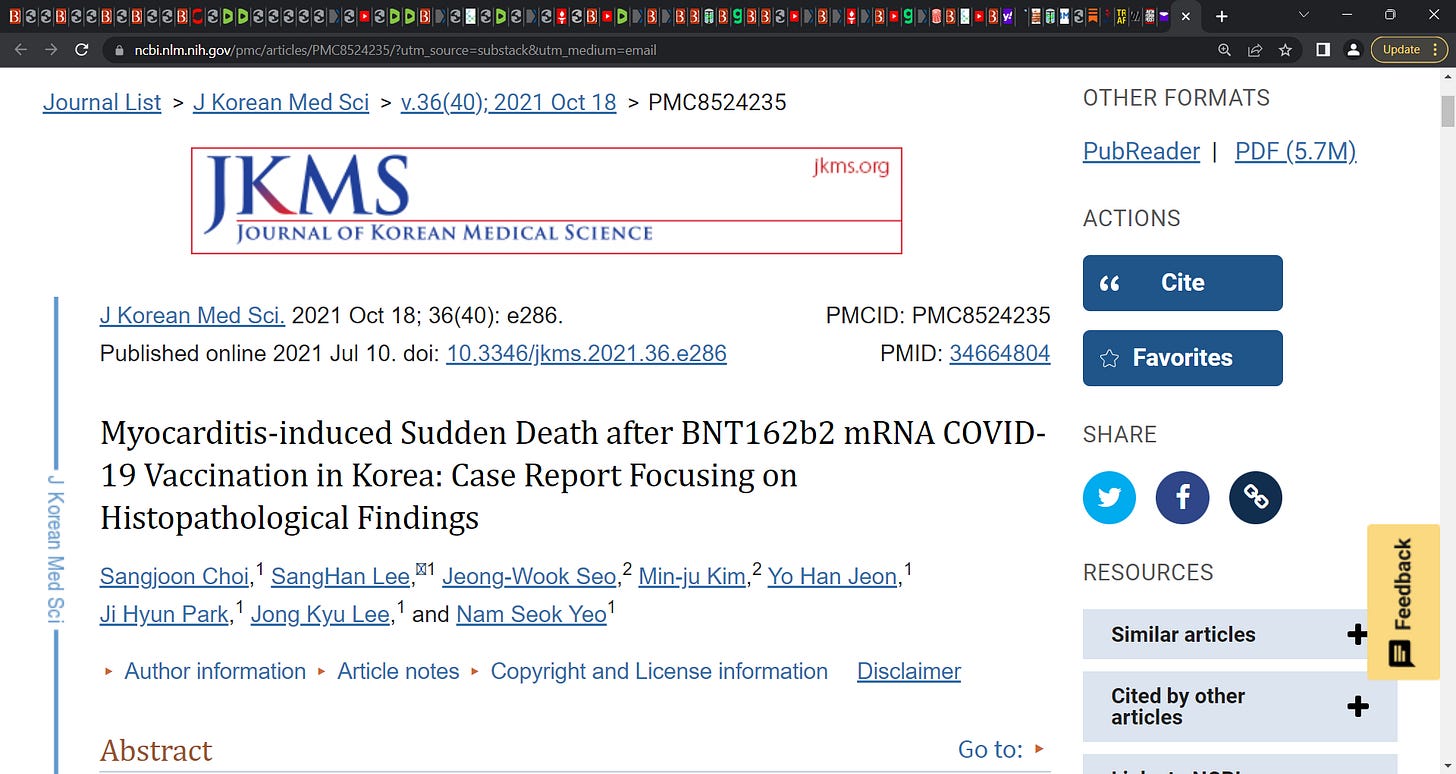Copy the permalink using the chain-link icon
Screen dimensions: 1456x774
[x=1255, y=497]
